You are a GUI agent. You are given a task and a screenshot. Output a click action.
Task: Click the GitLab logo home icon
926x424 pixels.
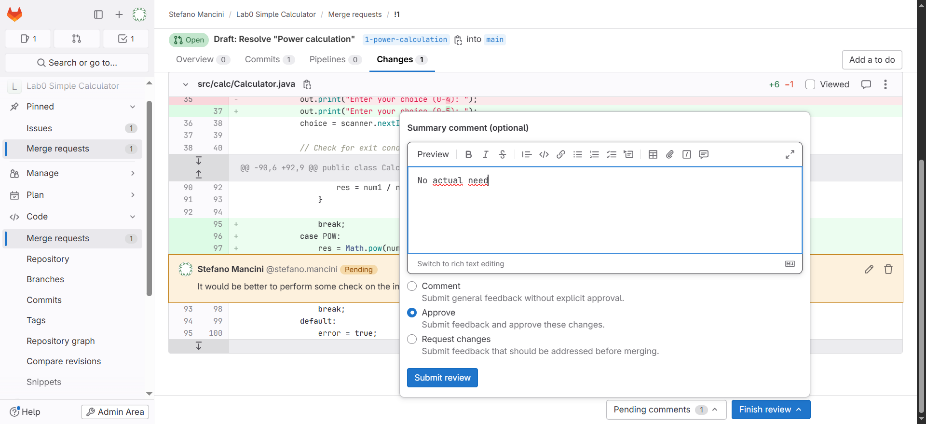tap(18, 14)
